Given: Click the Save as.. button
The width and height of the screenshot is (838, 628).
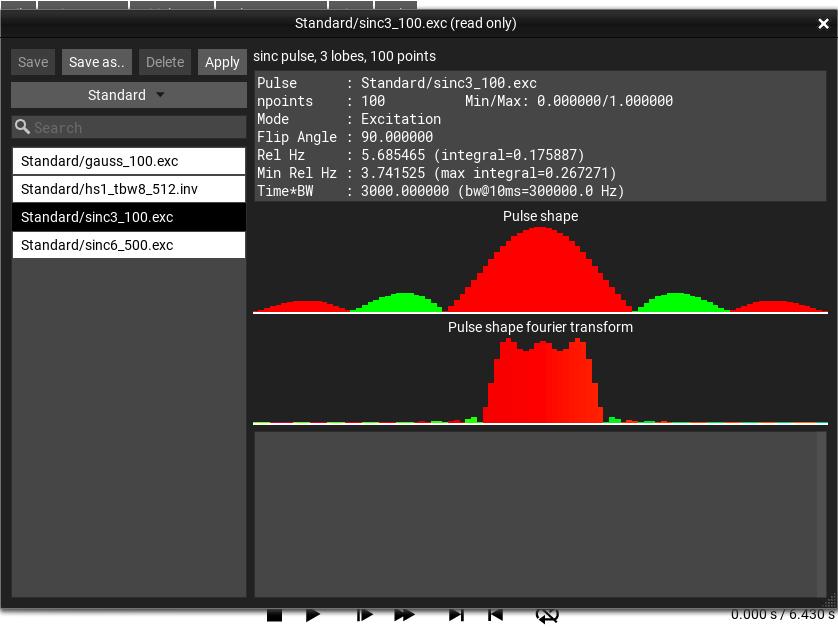Looking at the screenshot, I should point(97,62).
